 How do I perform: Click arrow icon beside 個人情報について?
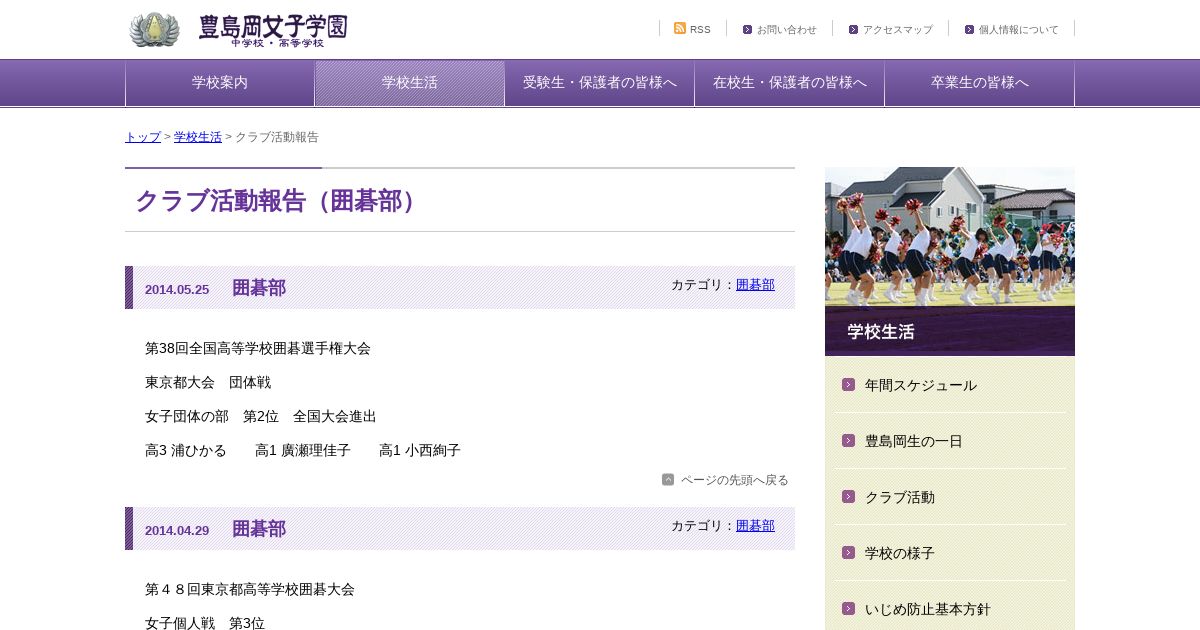(x=969, y=29)
